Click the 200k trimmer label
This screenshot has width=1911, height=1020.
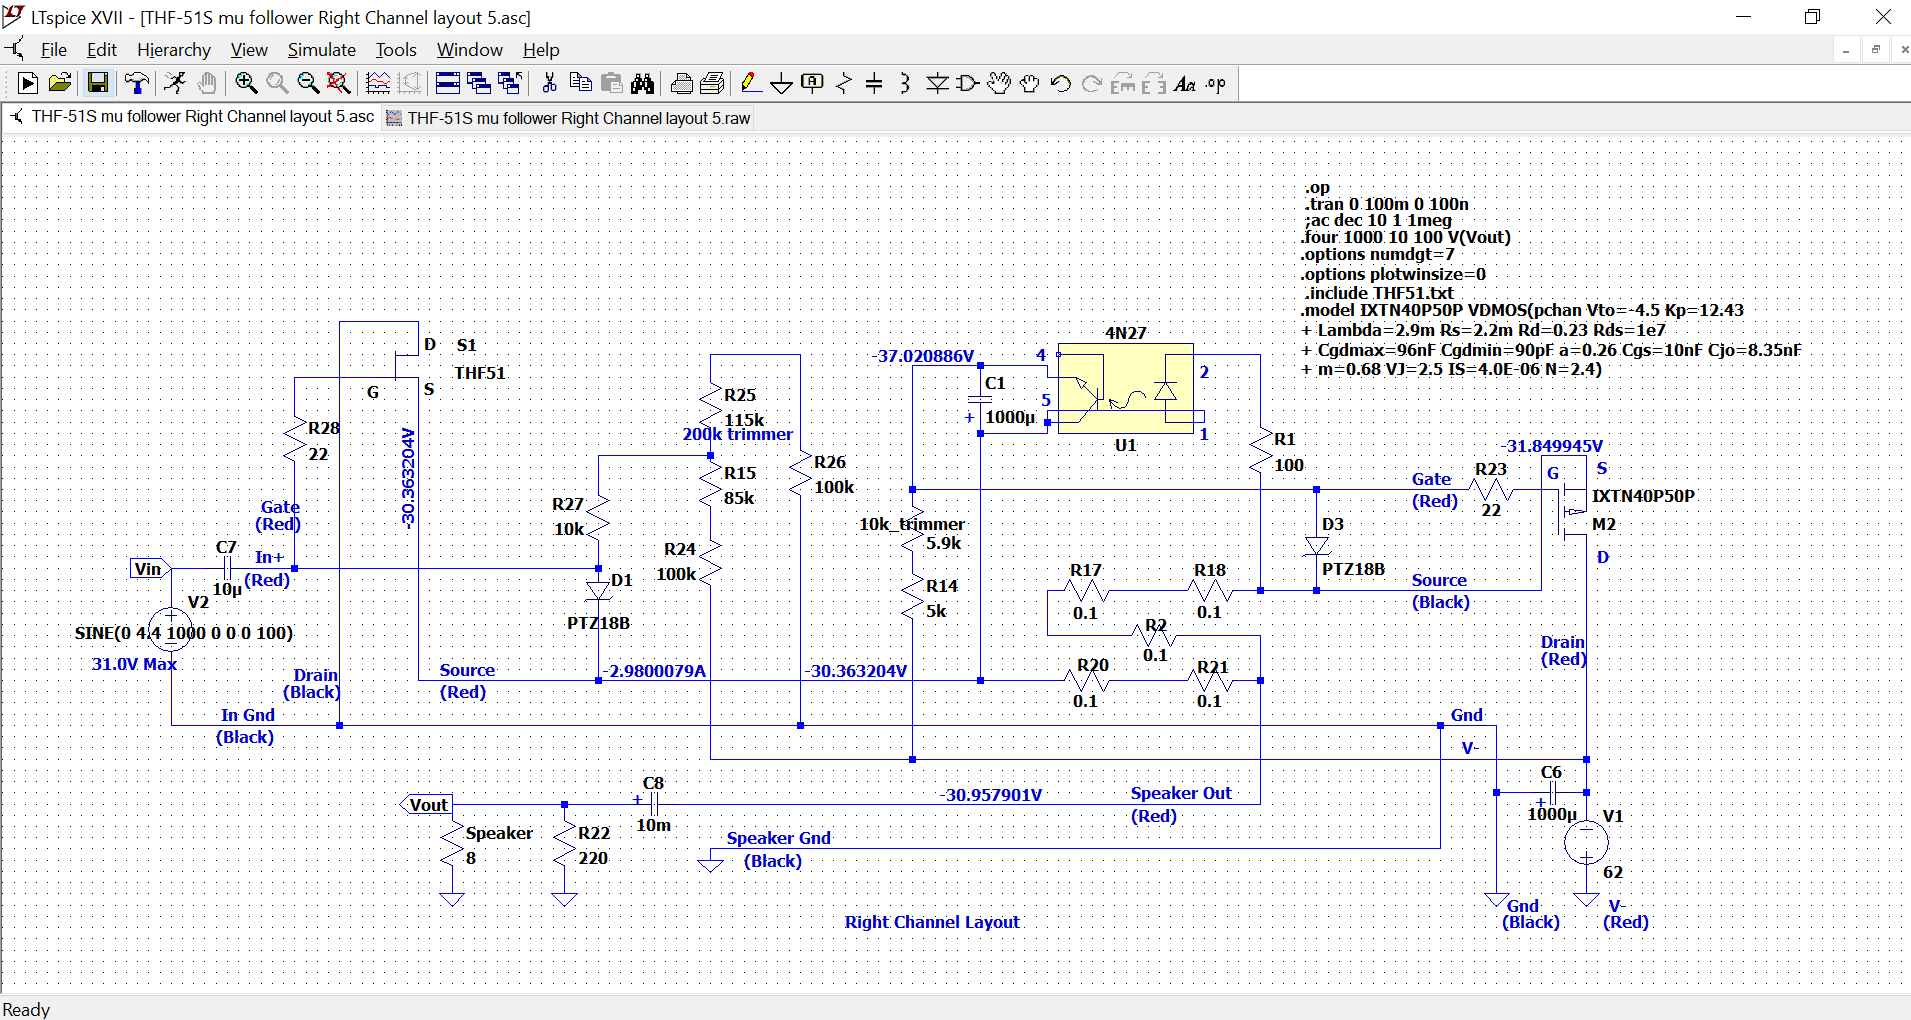pyautogui.click(x=738, y=435)
